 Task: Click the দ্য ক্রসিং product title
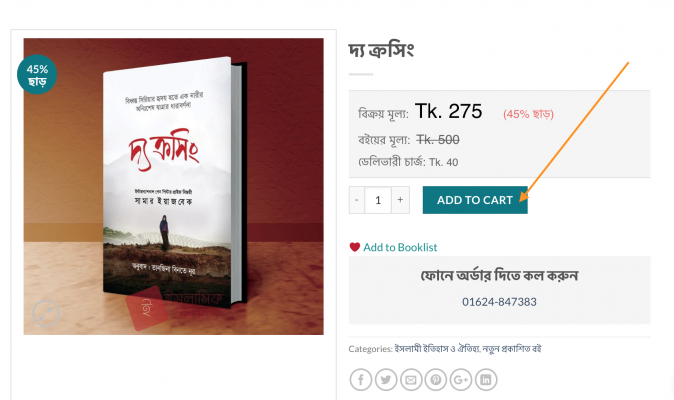coord(381,50)
